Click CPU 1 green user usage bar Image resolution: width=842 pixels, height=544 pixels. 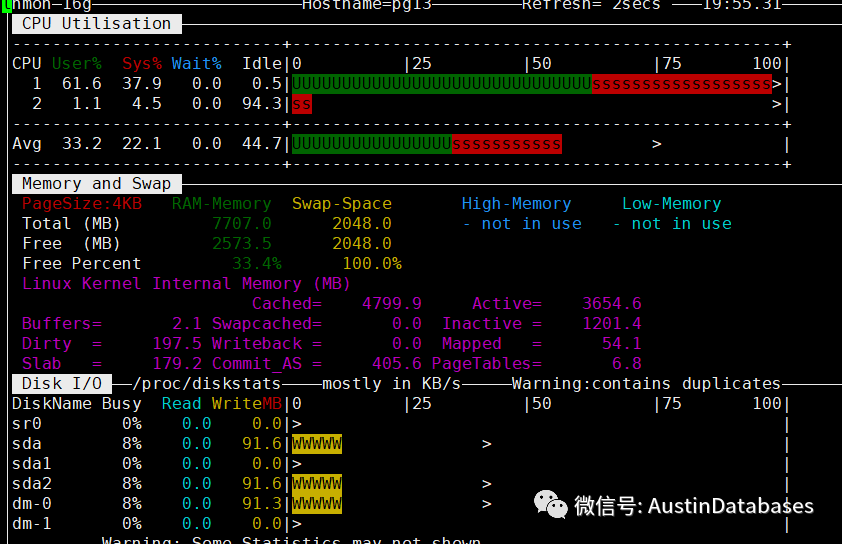tap(441, 84)
